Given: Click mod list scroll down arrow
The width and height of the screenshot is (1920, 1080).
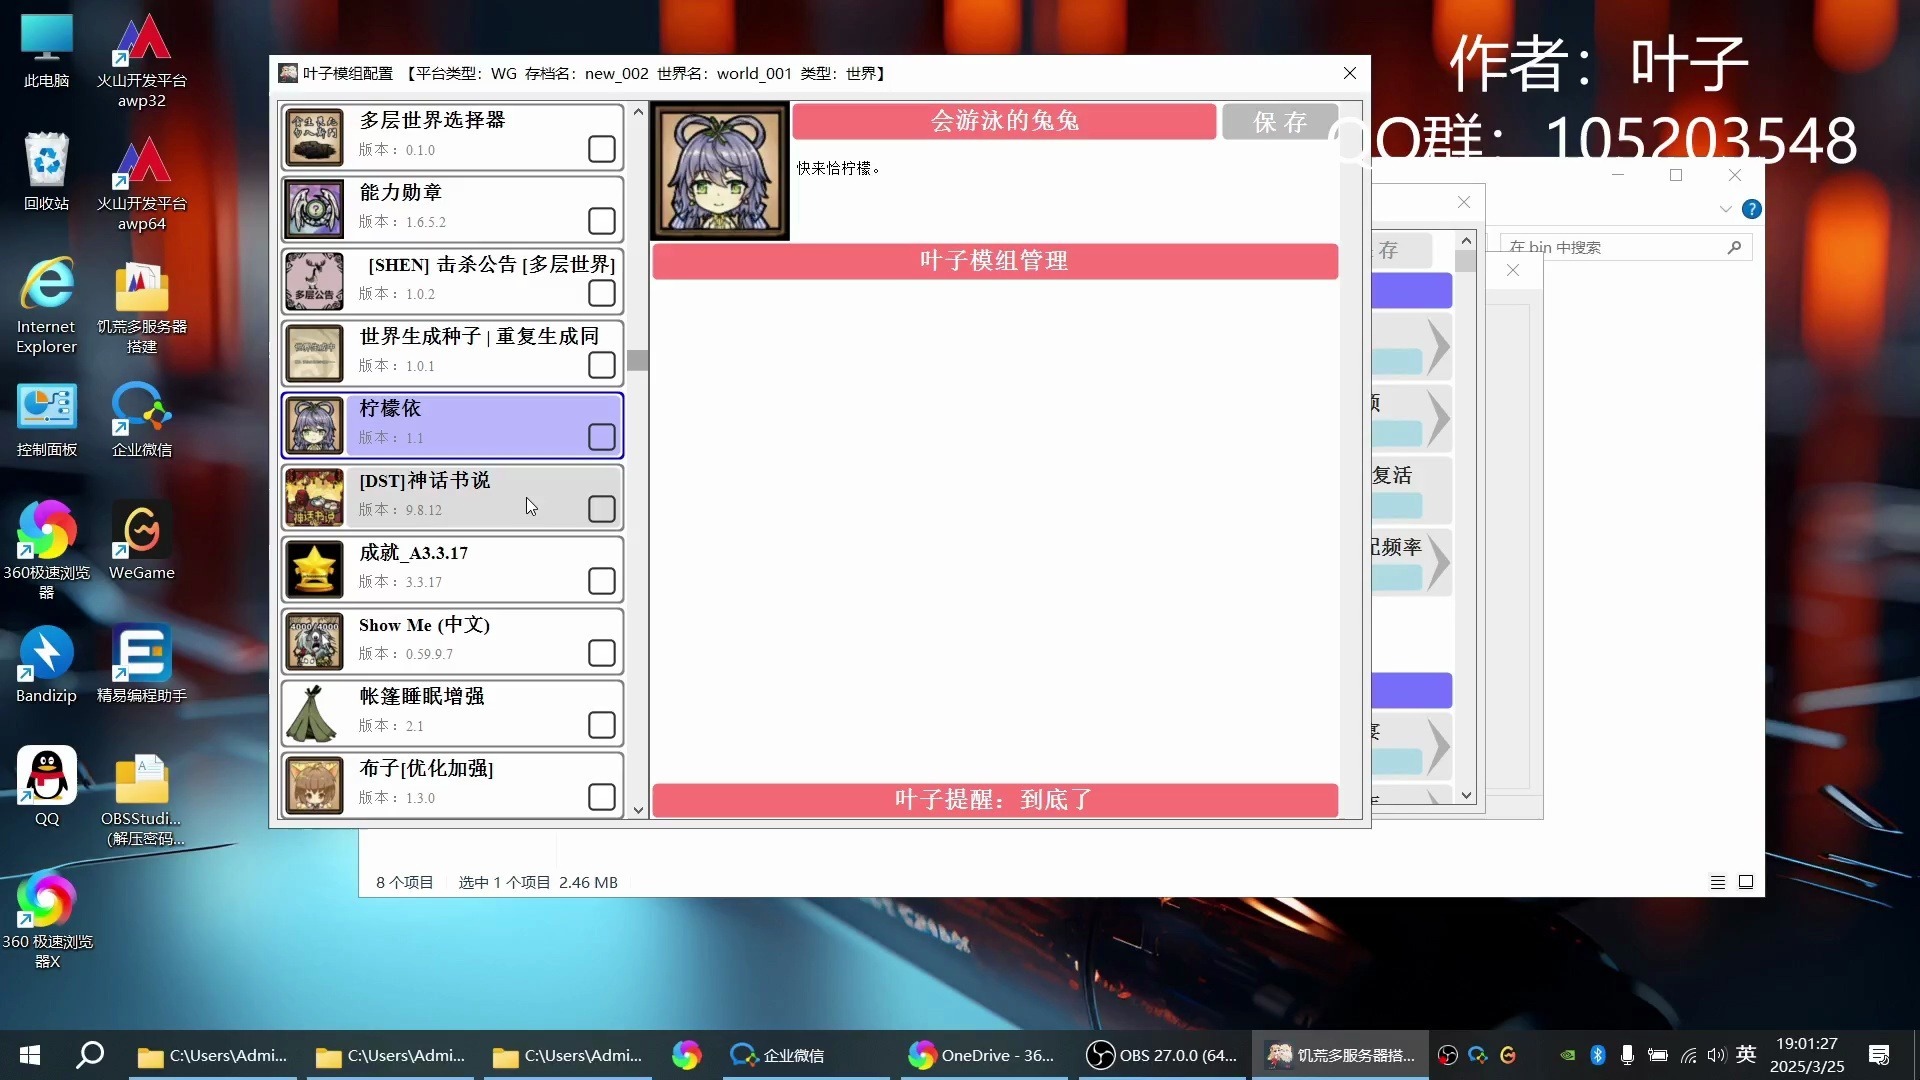Looking at the screenshot, I should click(638, 810).
